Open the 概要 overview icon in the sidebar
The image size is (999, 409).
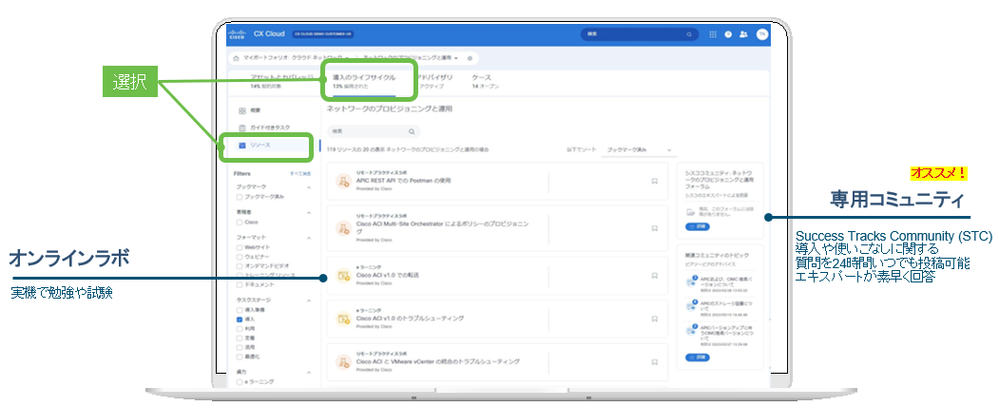[x=242, y=110]
